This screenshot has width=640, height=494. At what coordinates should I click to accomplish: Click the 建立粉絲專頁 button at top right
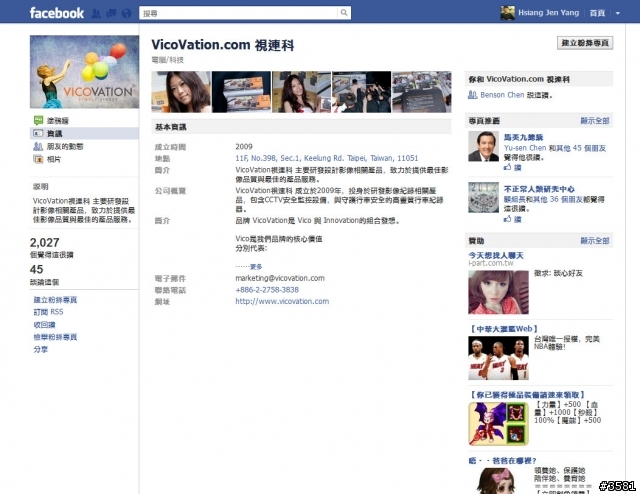click(585, 43)
